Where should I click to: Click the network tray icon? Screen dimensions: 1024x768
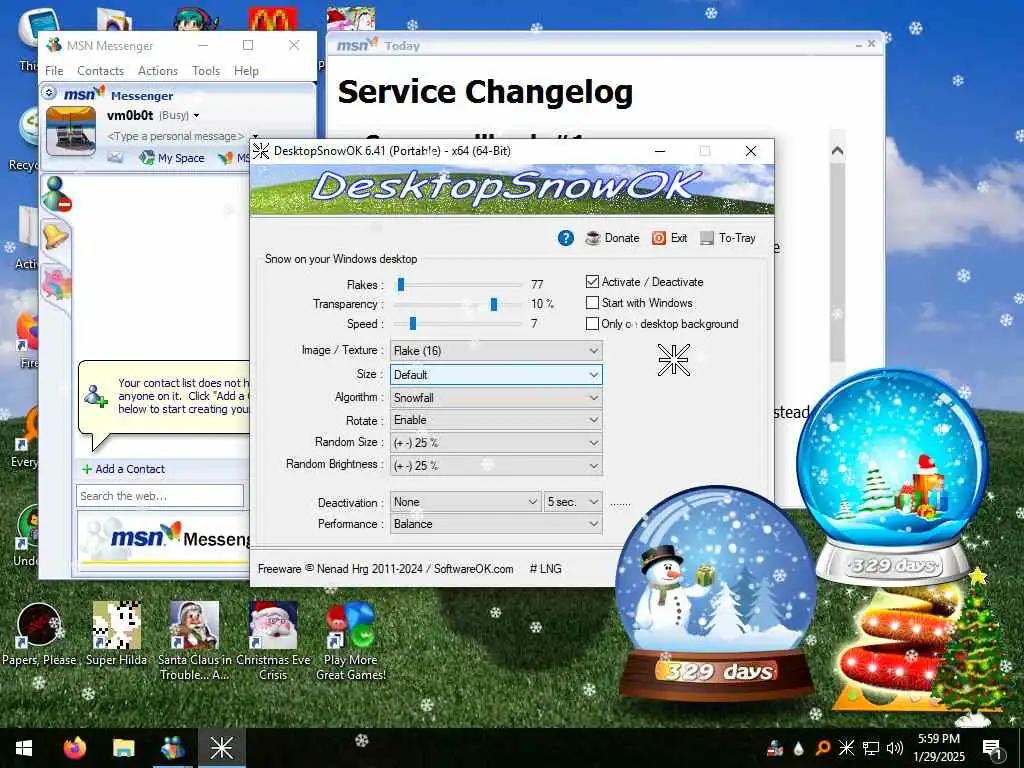click(x=871, y=748)
